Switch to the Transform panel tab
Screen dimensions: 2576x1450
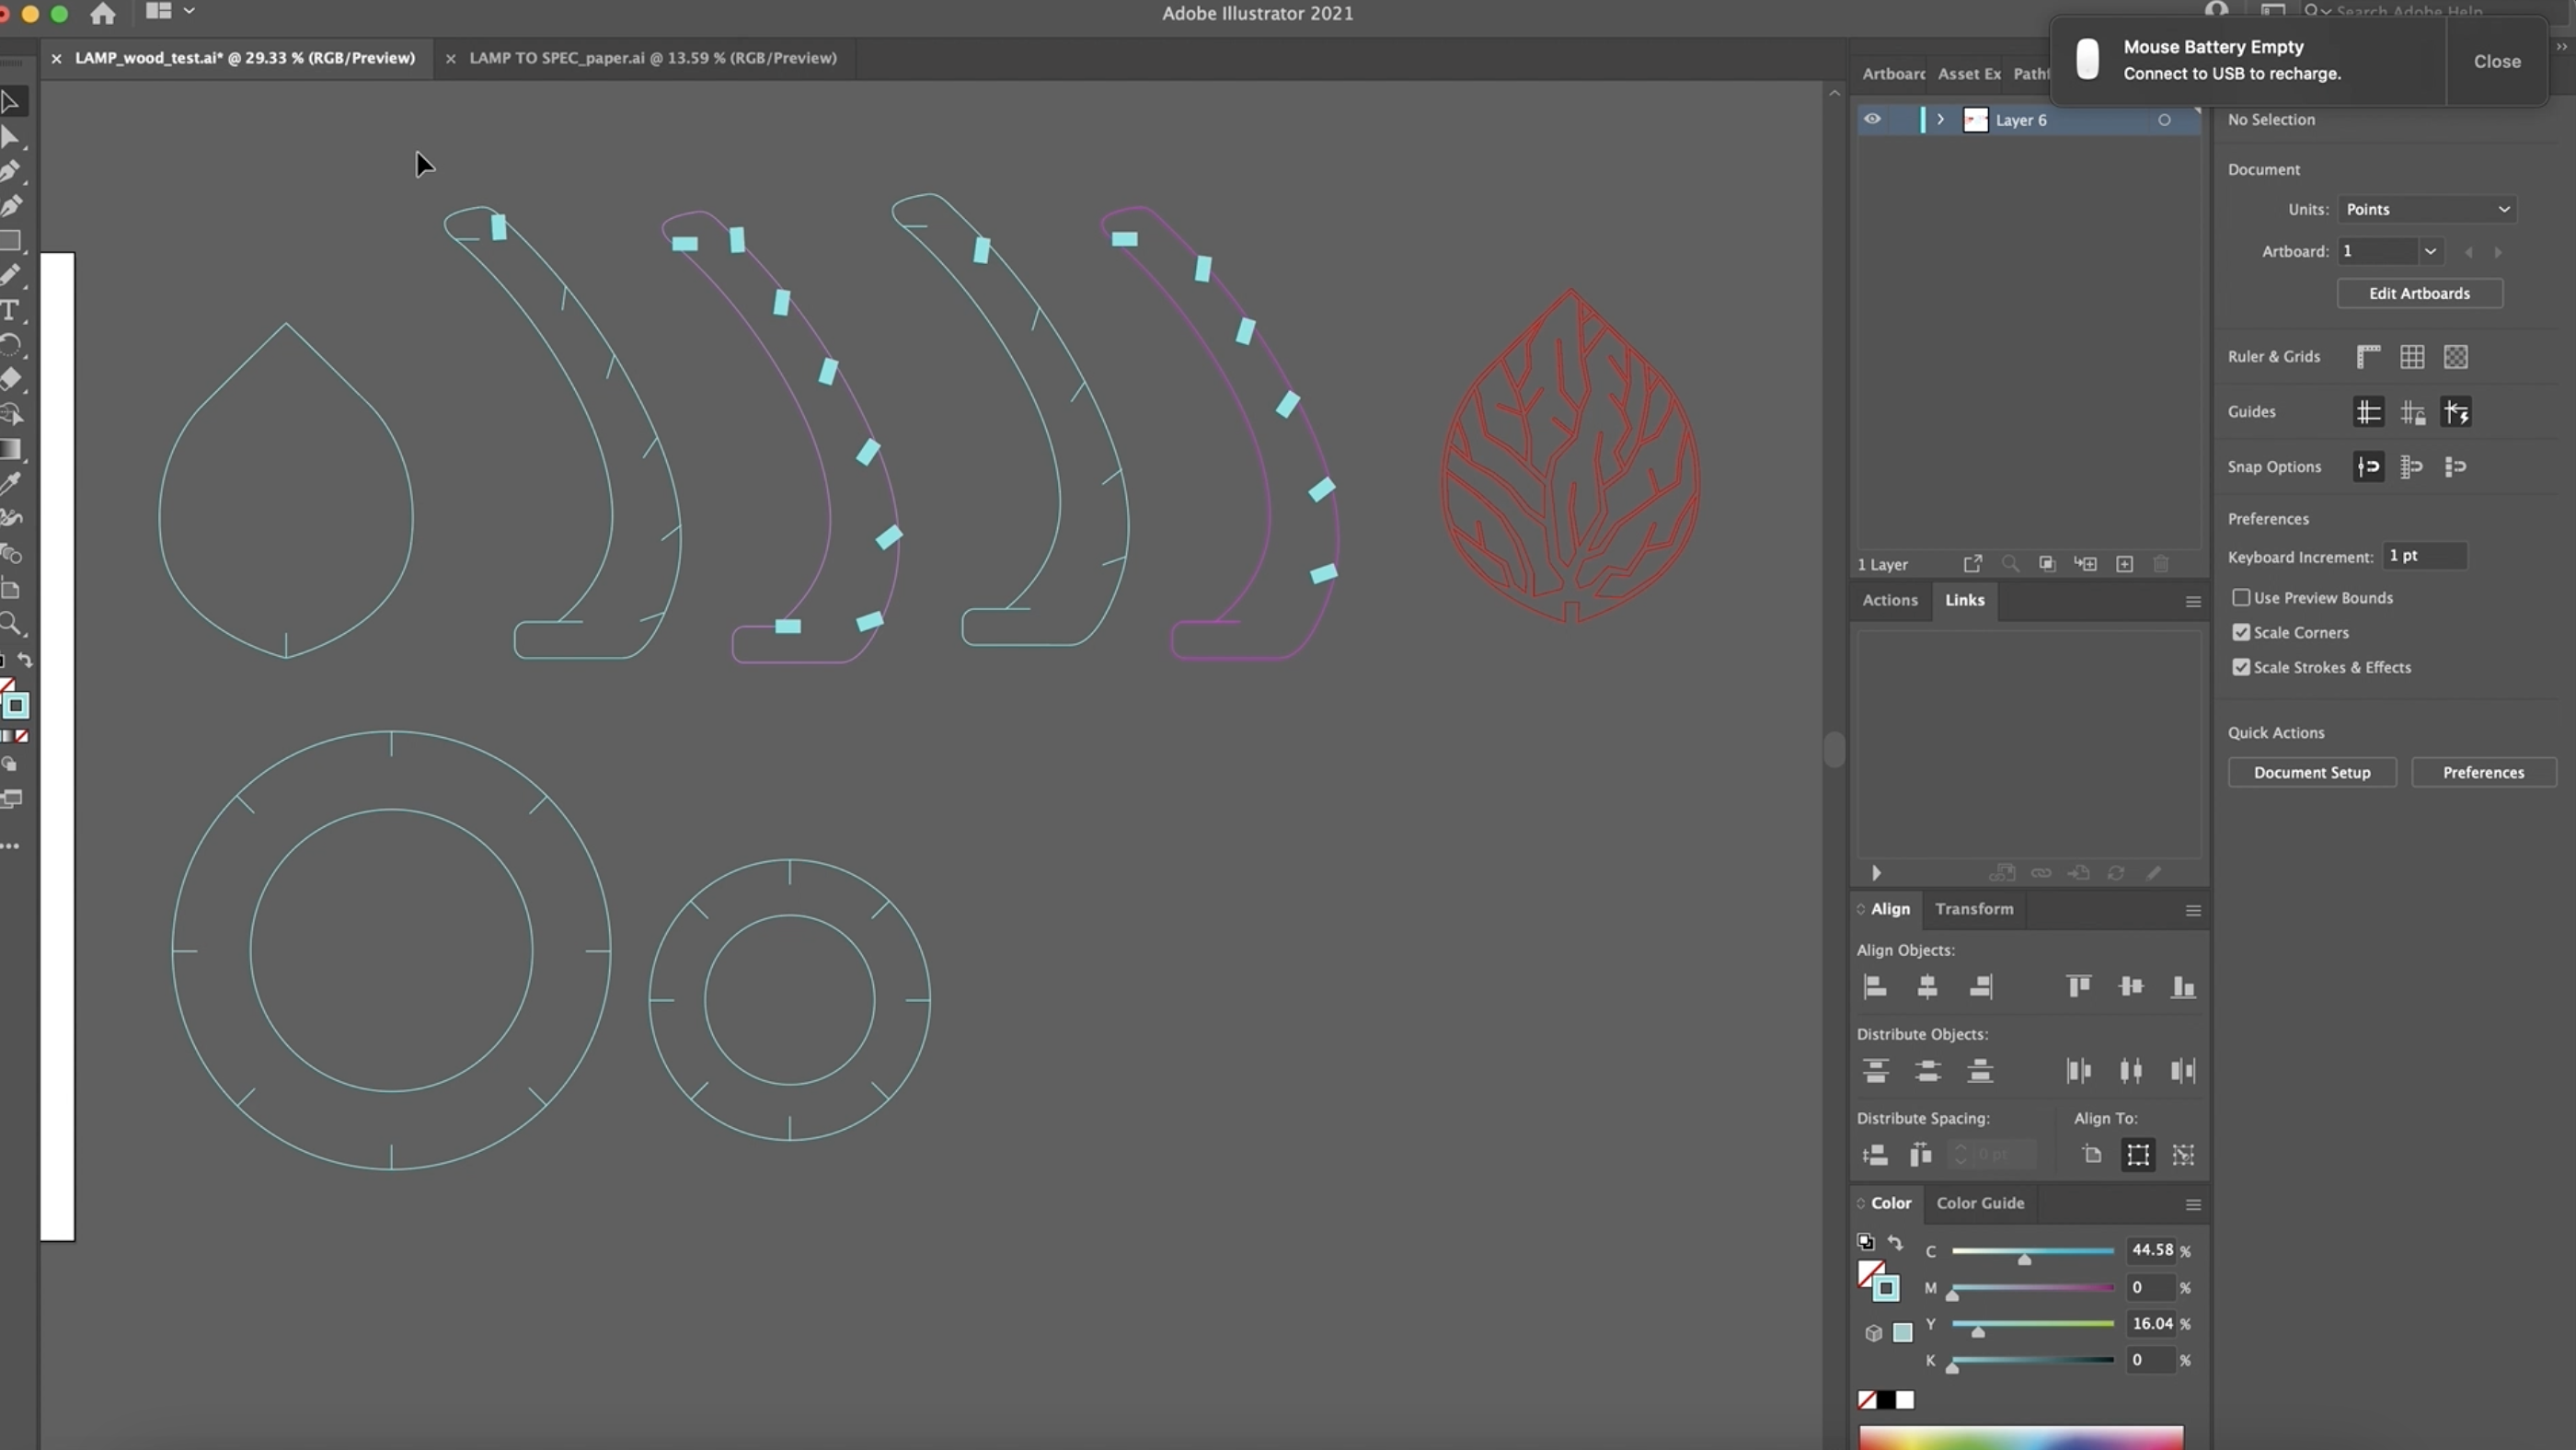1973,909
